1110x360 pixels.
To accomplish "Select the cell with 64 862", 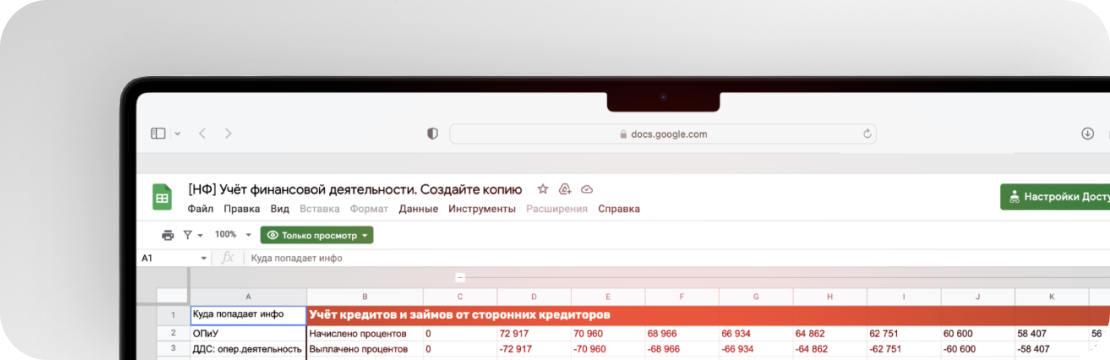I will tap(830, 333).
